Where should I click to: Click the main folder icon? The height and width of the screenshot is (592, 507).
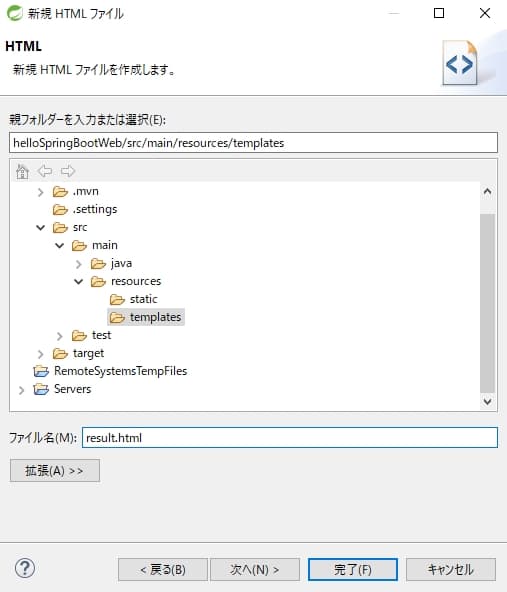[79, 246]
